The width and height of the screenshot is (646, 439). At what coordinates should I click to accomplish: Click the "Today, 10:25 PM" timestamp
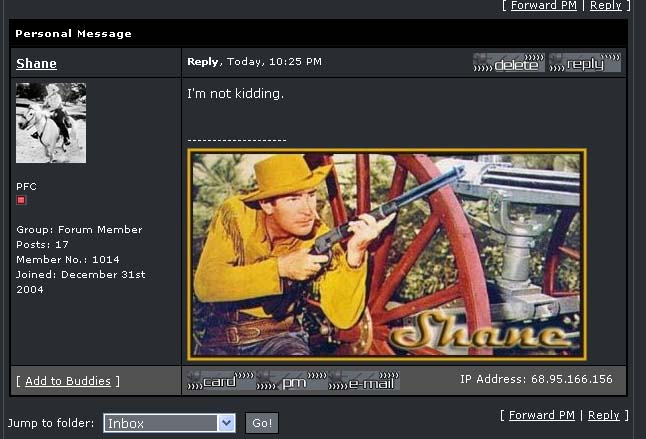click(x=274, y=61)
